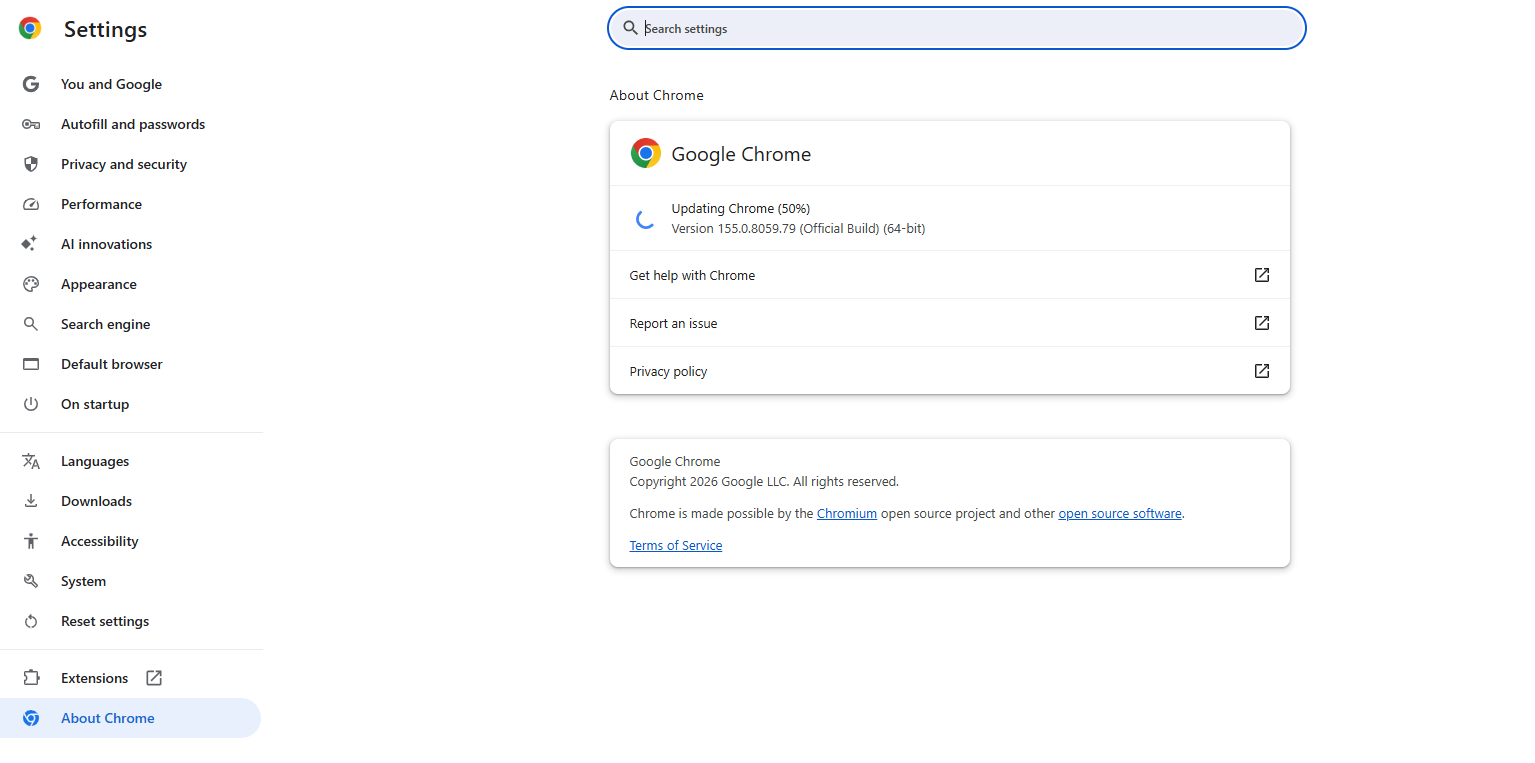Click the puzzle piece icon for Extensions

(31, 678)
